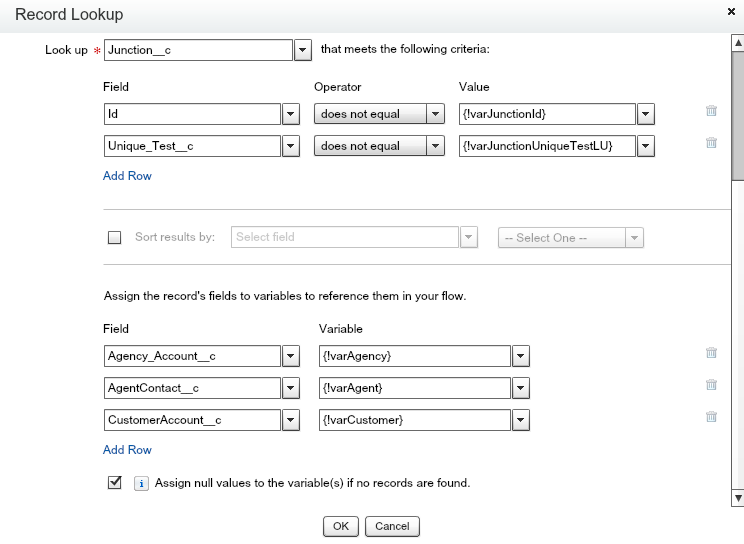The image size is (744, 544).
Task: Uncheck Assign null values checkbox
Action: click(x=114, y=482)
